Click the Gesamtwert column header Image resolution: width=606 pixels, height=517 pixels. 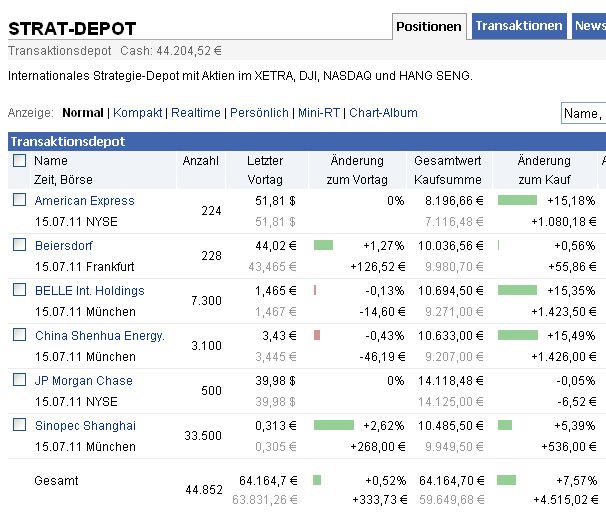pos(448,161)
